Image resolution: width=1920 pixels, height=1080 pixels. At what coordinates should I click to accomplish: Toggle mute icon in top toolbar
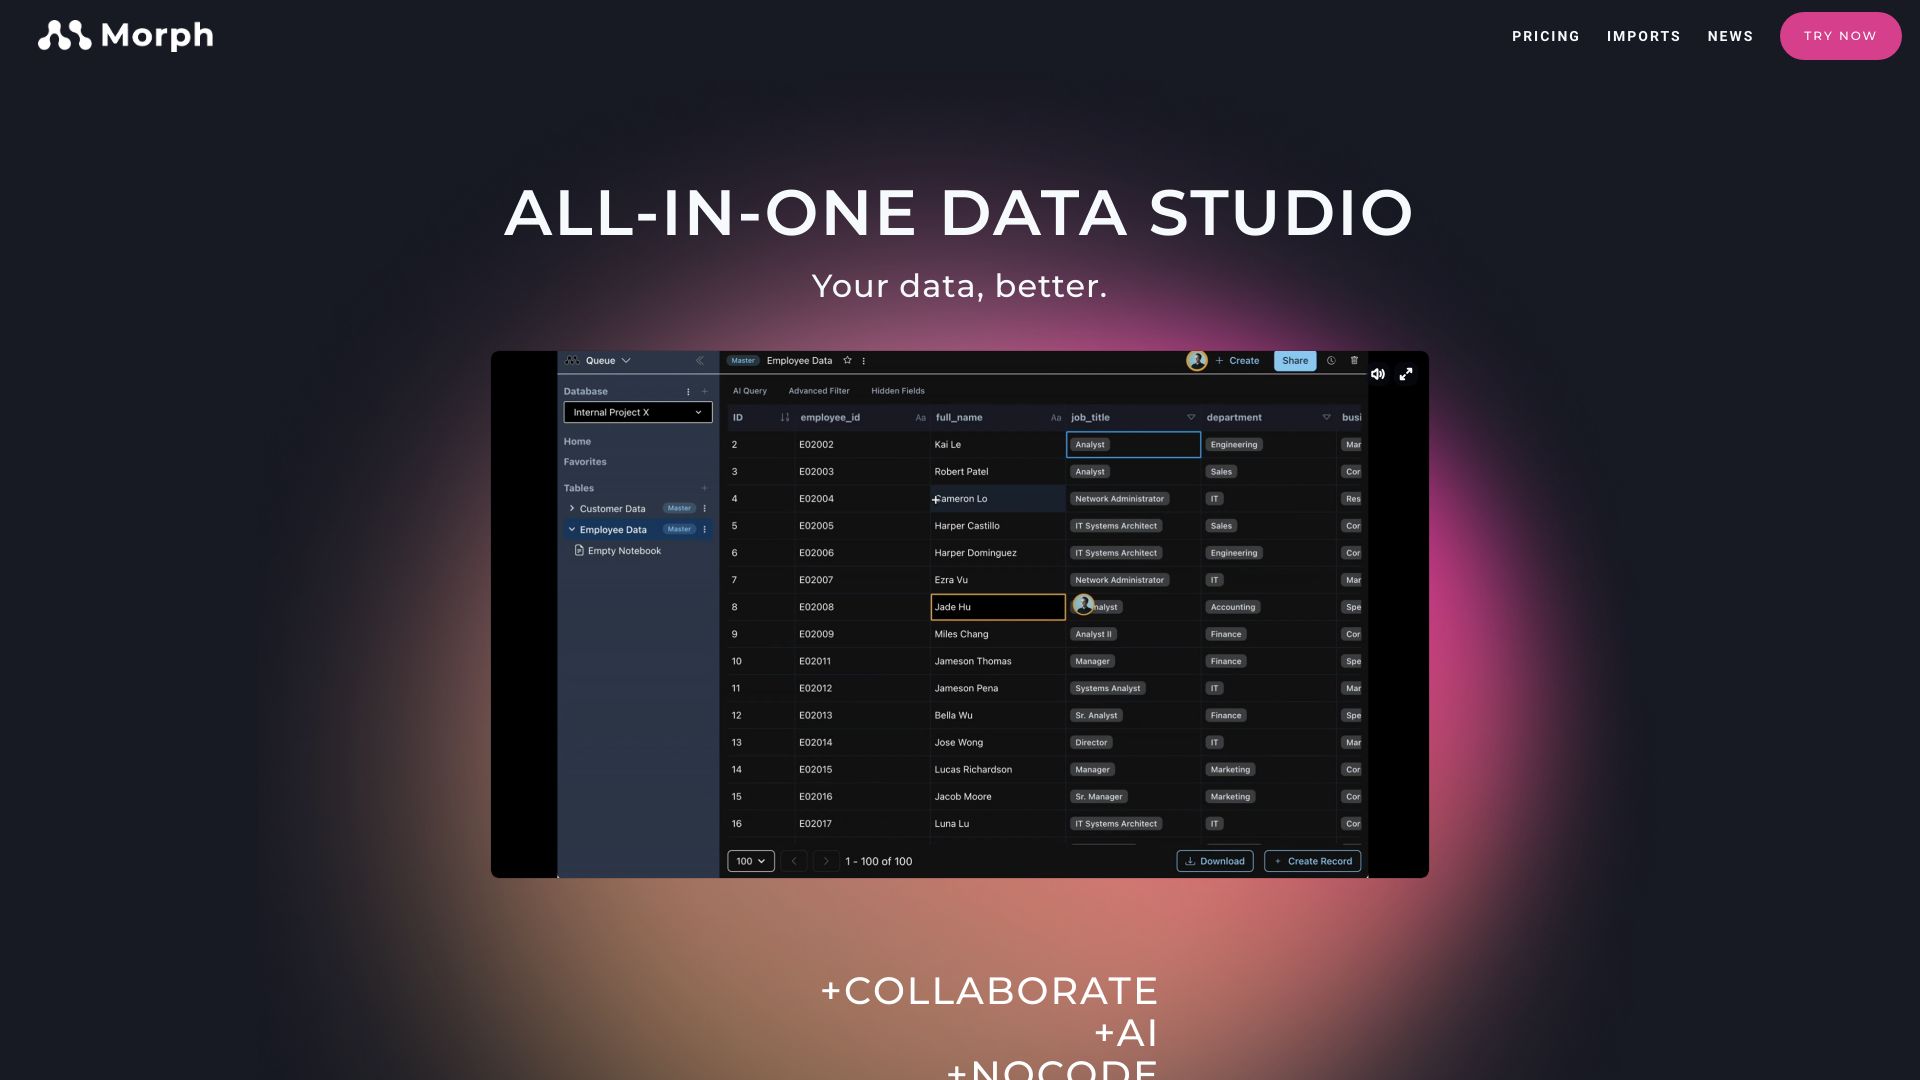tap(1378, 373)
